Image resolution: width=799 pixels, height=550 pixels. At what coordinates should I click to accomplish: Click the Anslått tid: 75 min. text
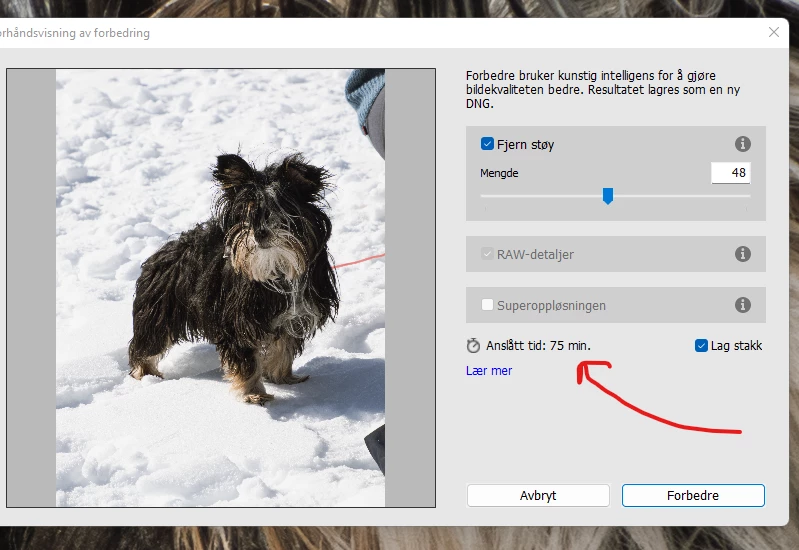tap(538, 346)
